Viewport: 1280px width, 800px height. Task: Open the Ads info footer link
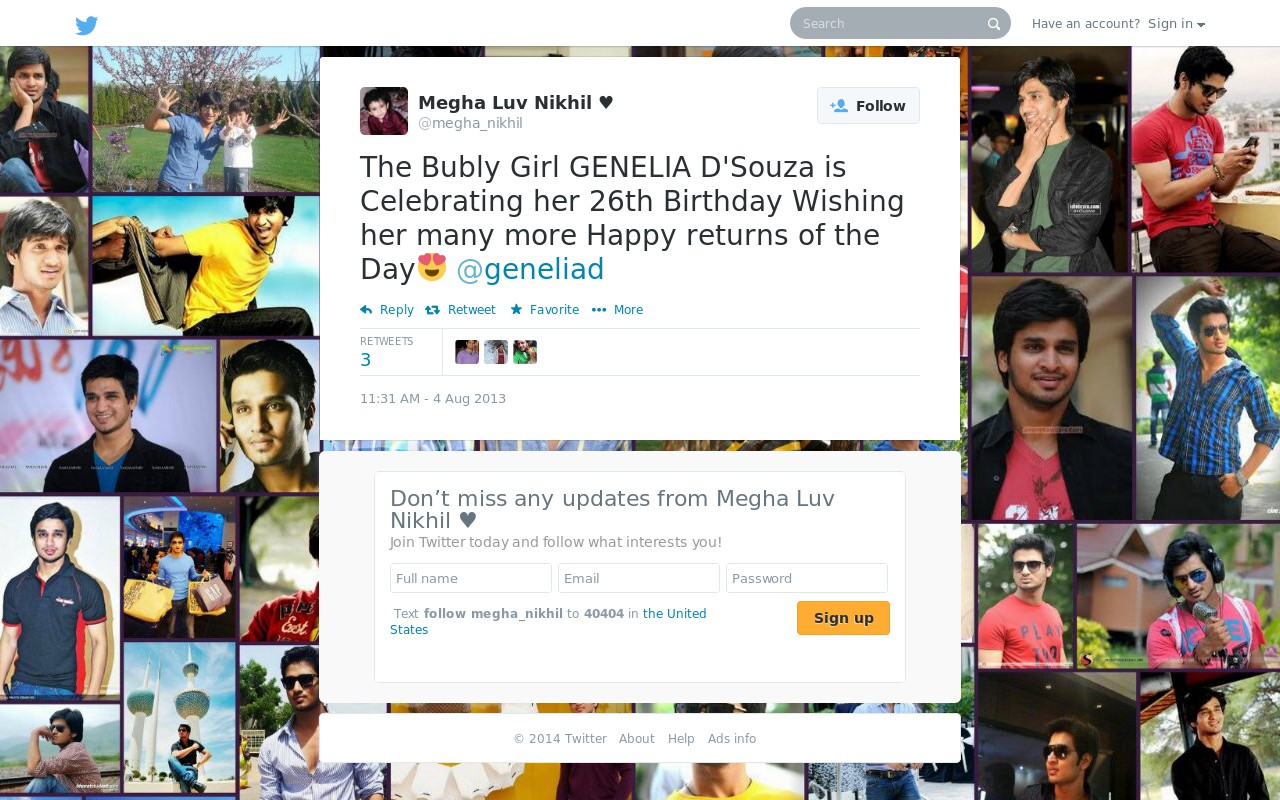[x=732, y=739]
